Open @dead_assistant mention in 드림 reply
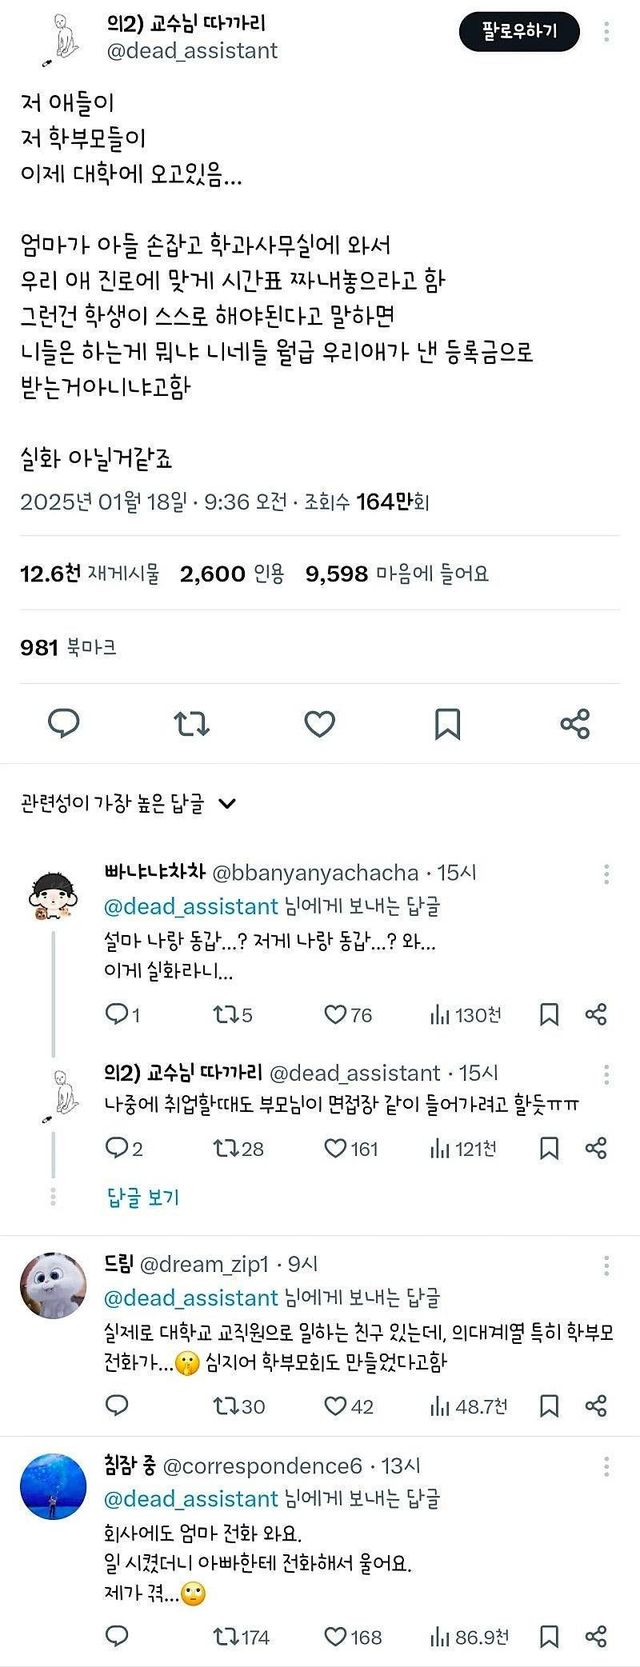 pyautogui.click(x=191, y=1298)
